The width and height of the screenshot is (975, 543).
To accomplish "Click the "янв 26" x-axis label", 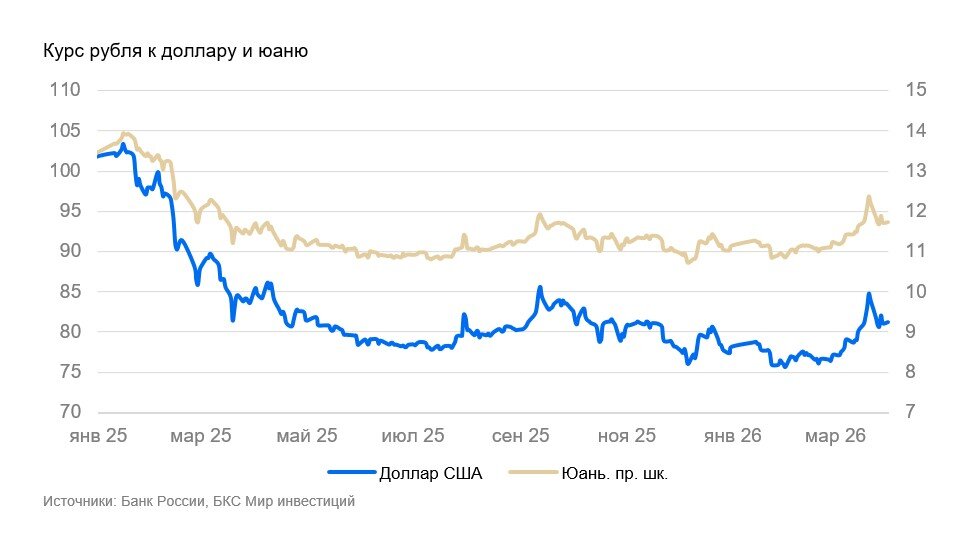I will coord(732,436).
